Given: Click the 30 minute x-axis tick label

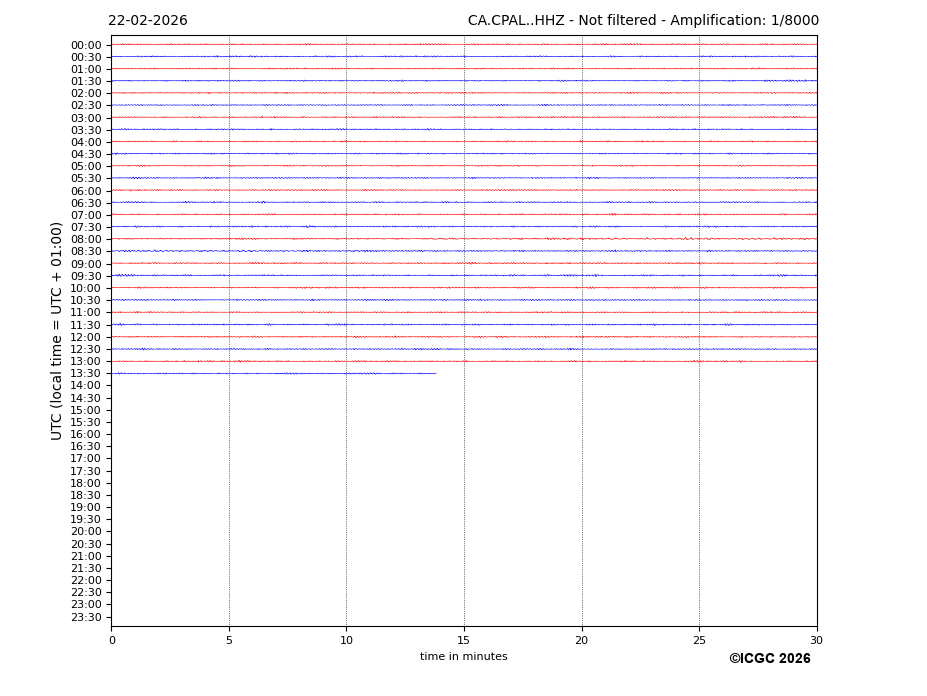Looking at the screenshot, I should point(816,640).
